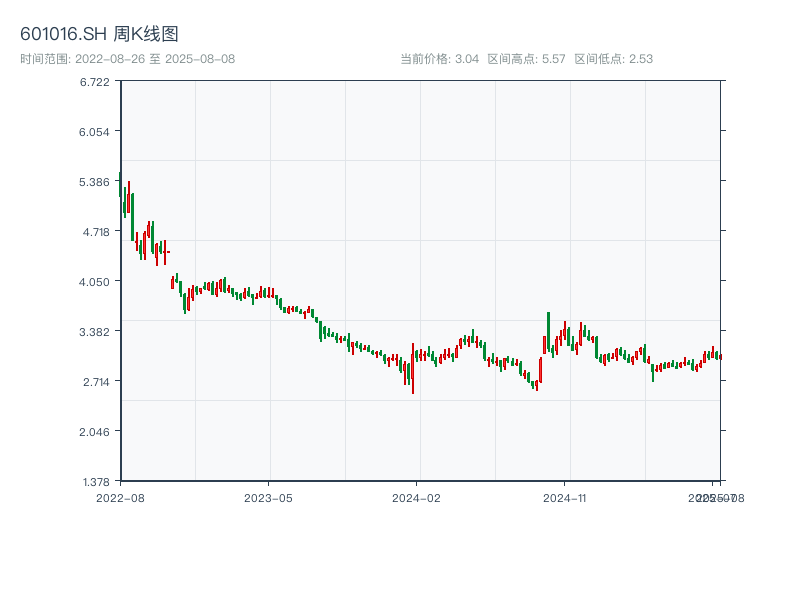Click the 6.722 price axis label
Screen dimensions: 800x600
96,81
